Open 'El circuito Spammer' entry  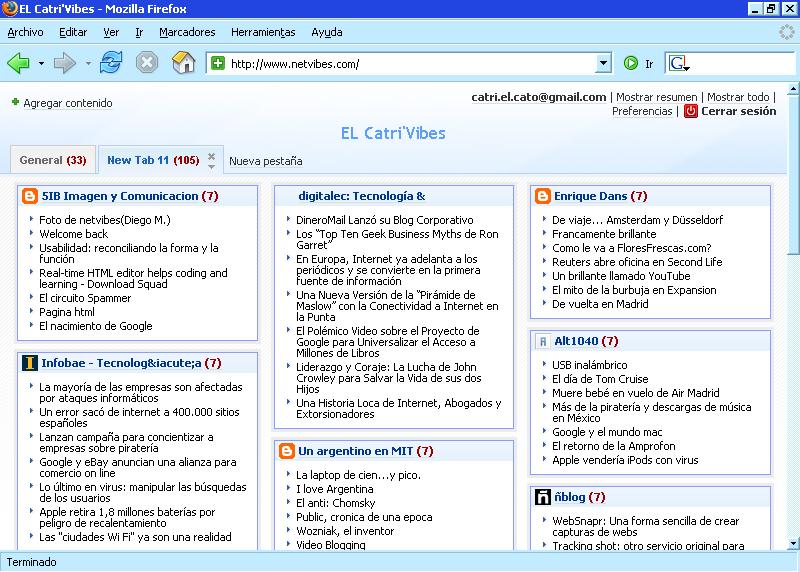pos(85,298)
